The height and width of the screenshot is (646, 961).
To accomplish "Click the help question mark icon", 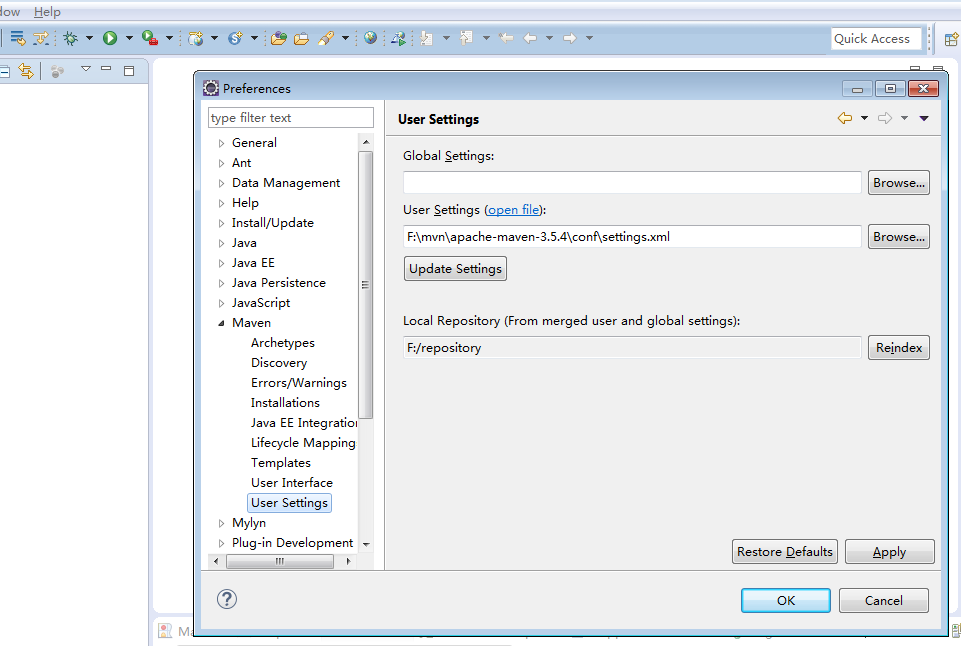I will click(x=227, y=599).
